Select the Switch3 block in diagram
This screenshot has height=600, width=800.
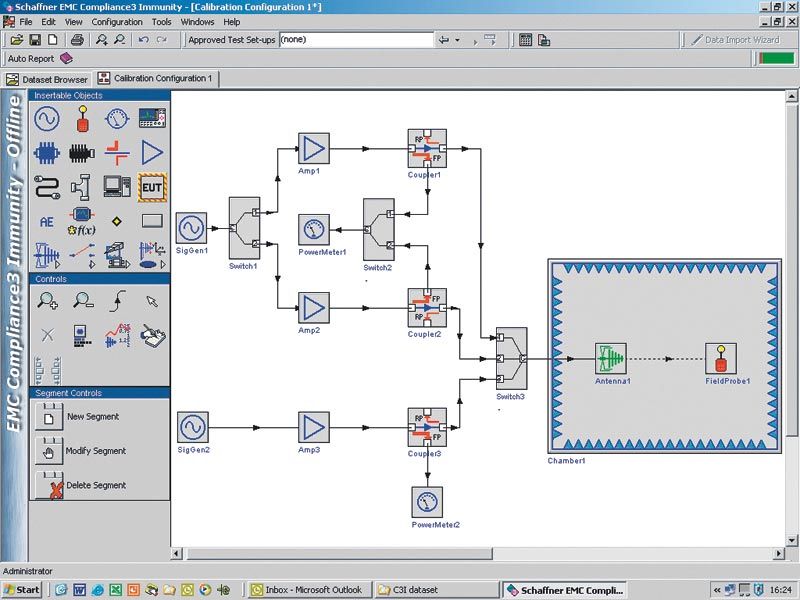tap(512, 359)
